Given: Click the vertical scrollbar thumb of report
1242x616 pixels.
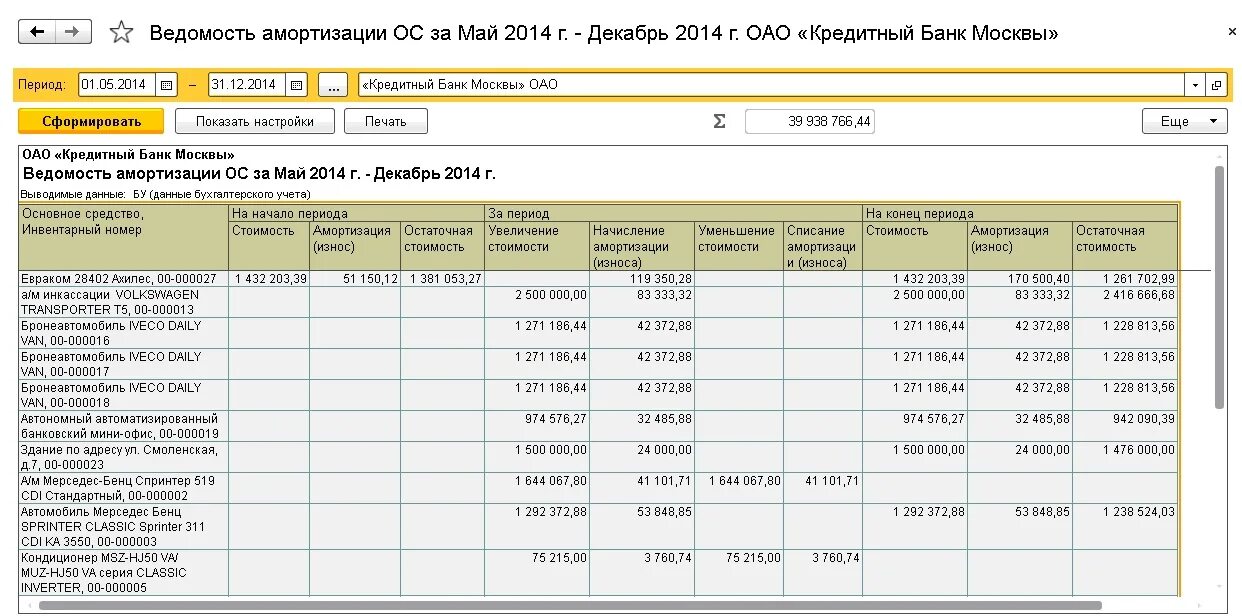Looking at the screenshot, I should point(1219,286).
